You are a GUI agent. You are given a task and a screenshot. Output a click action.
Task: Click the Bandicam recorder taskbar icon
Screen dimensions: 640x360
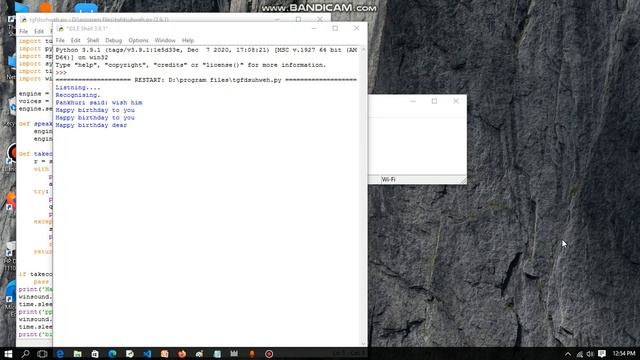(269, 353)
